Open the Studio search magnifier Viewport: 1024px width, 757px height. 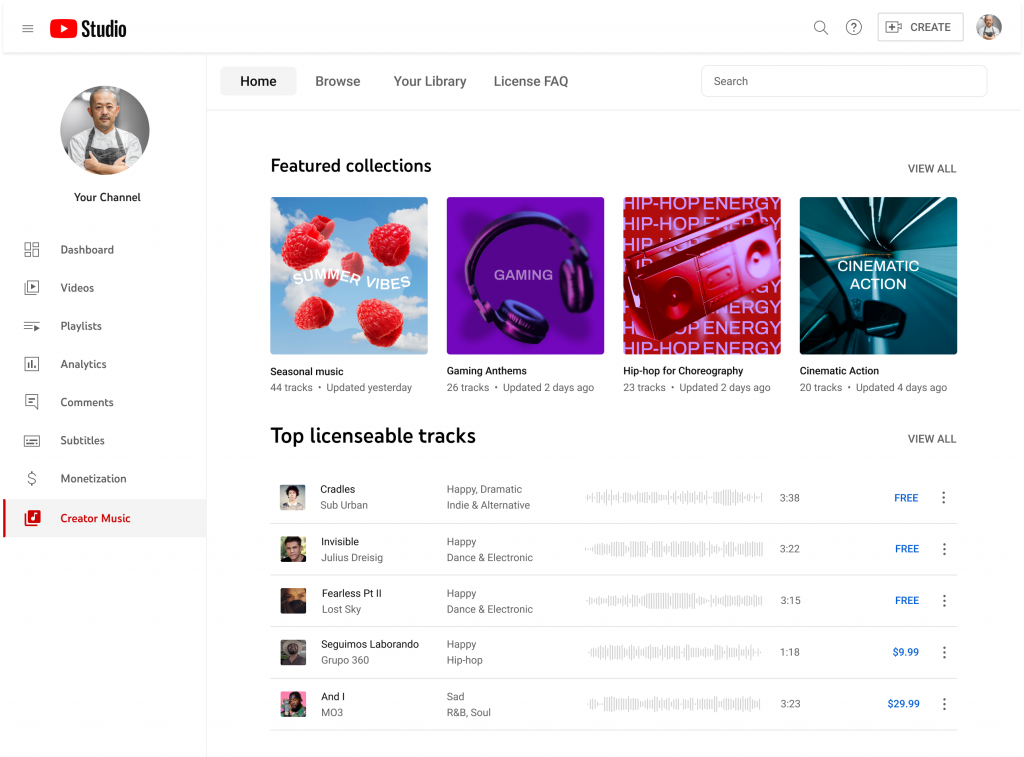point(821,28)
